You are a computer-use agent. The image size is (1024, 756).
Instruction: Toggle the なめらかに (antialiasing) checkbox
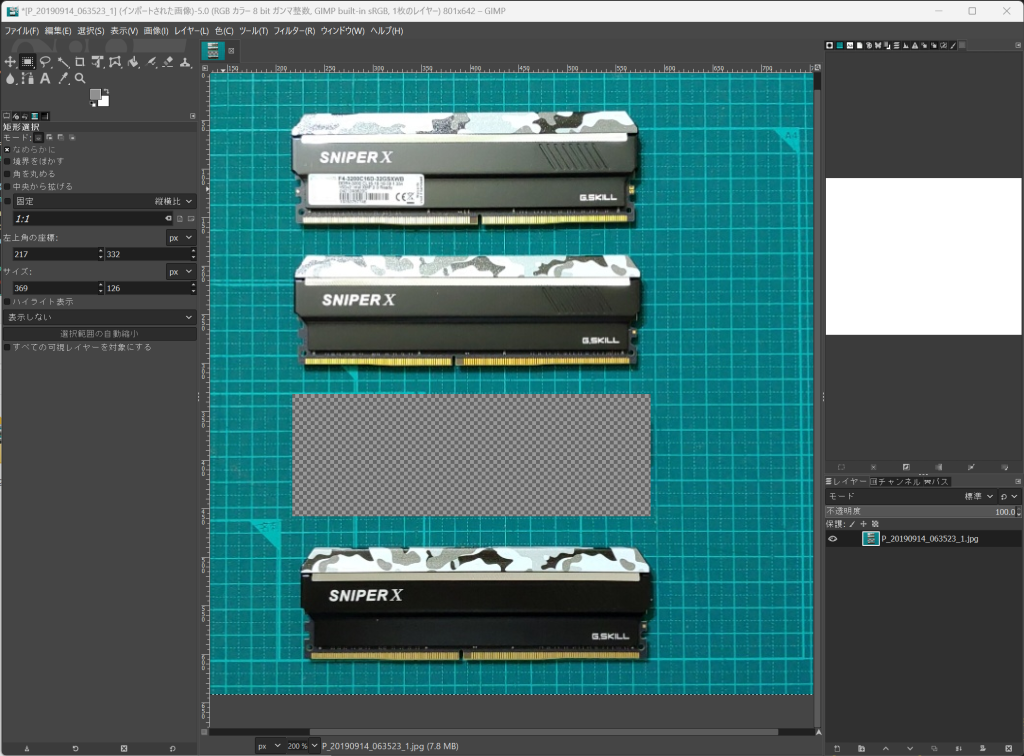coord(7,150)
